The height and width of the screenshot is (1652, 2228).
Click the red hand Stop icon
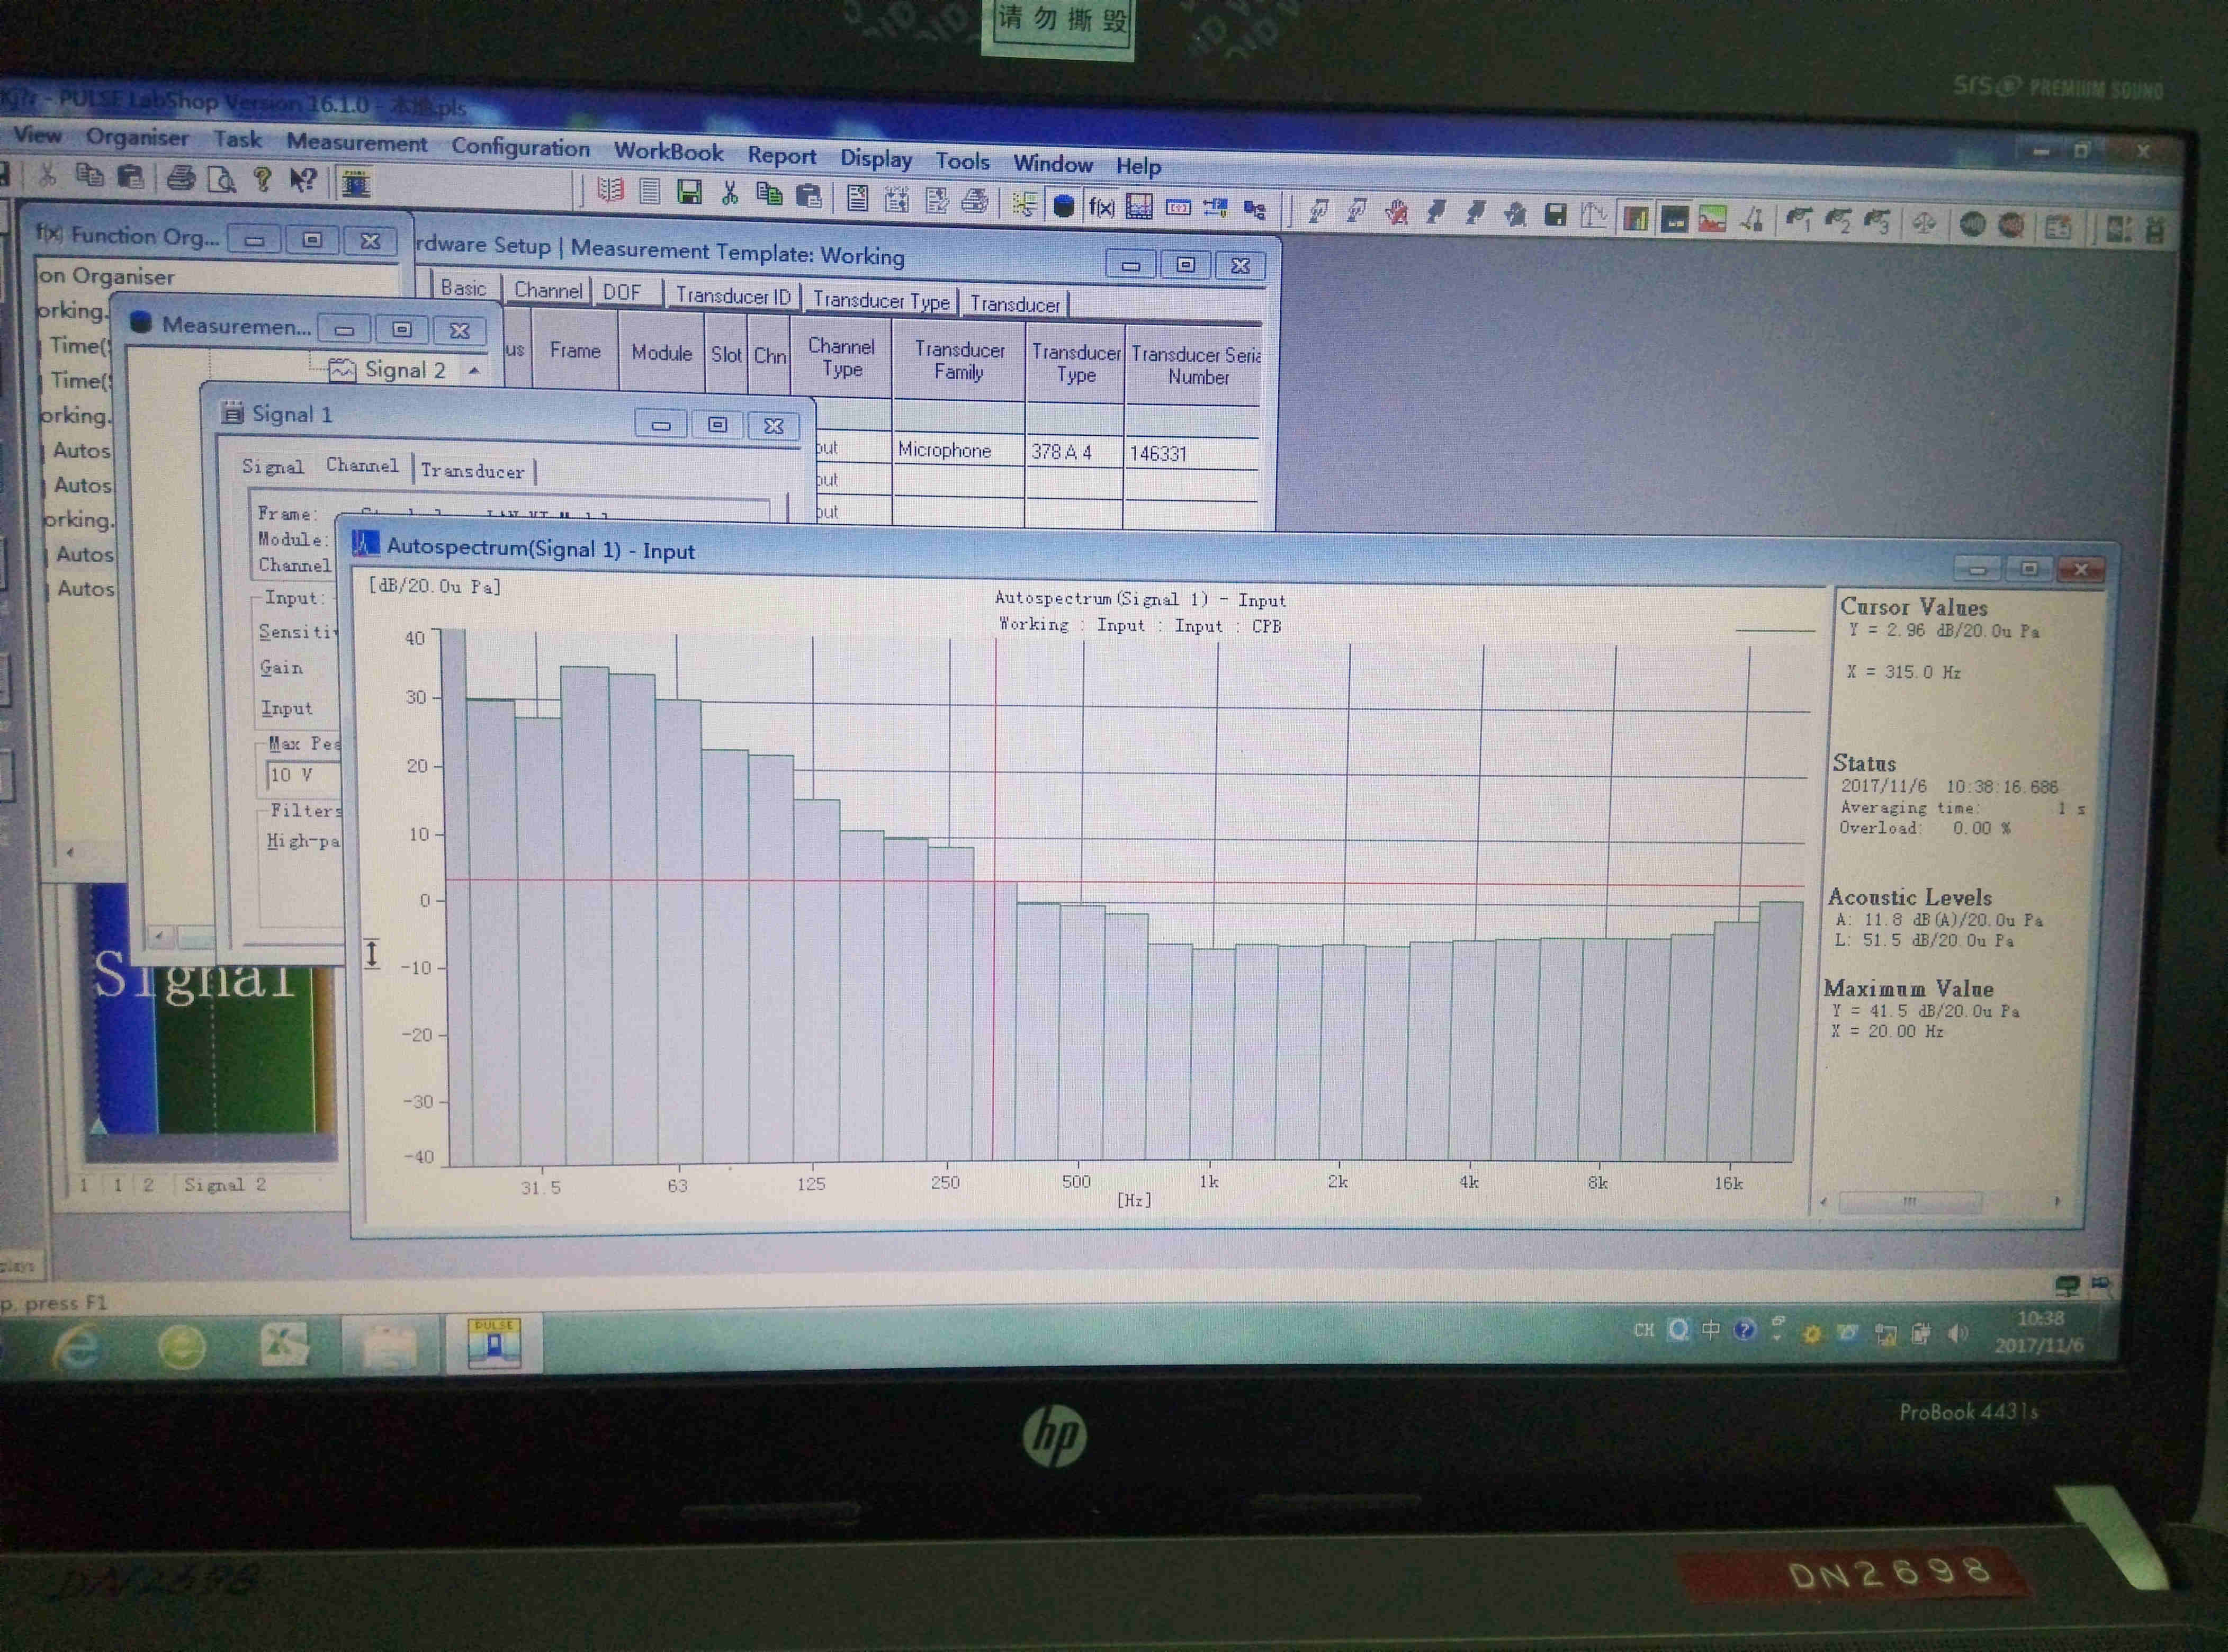point(1396,213)
